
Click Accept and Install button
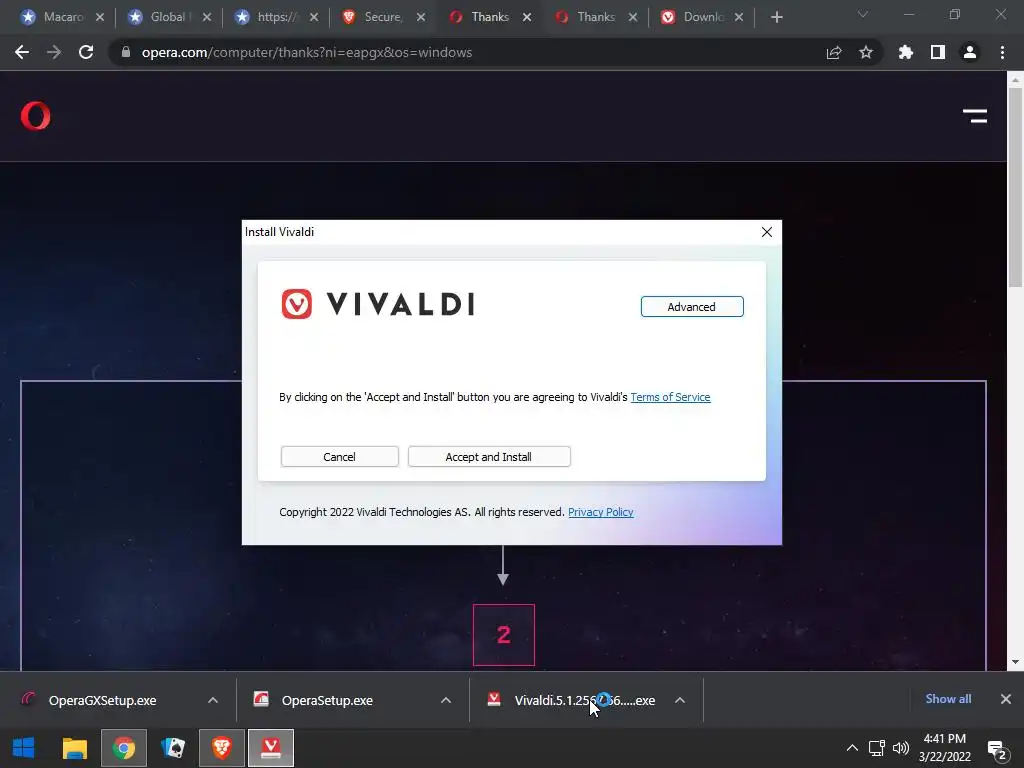[489, 456]
